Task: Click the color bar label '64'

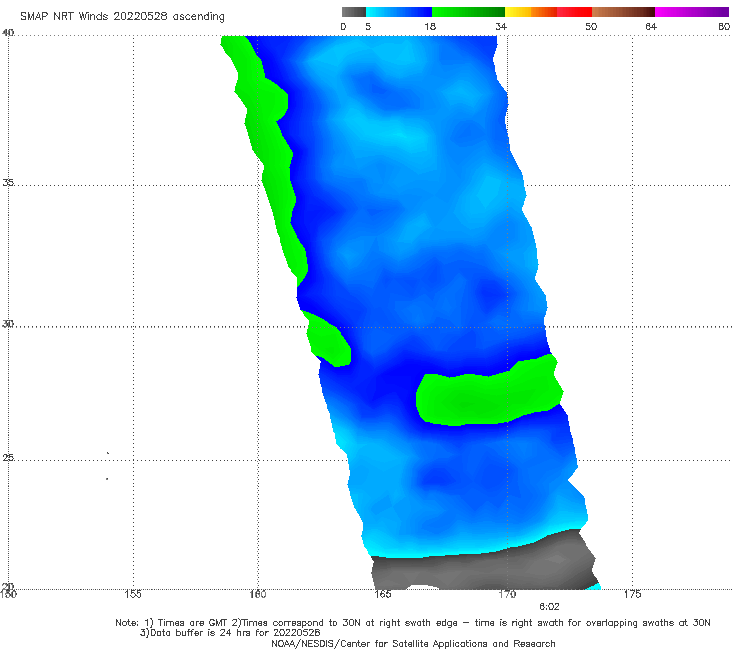Action: pyautogui.click(x=651, y=26)
